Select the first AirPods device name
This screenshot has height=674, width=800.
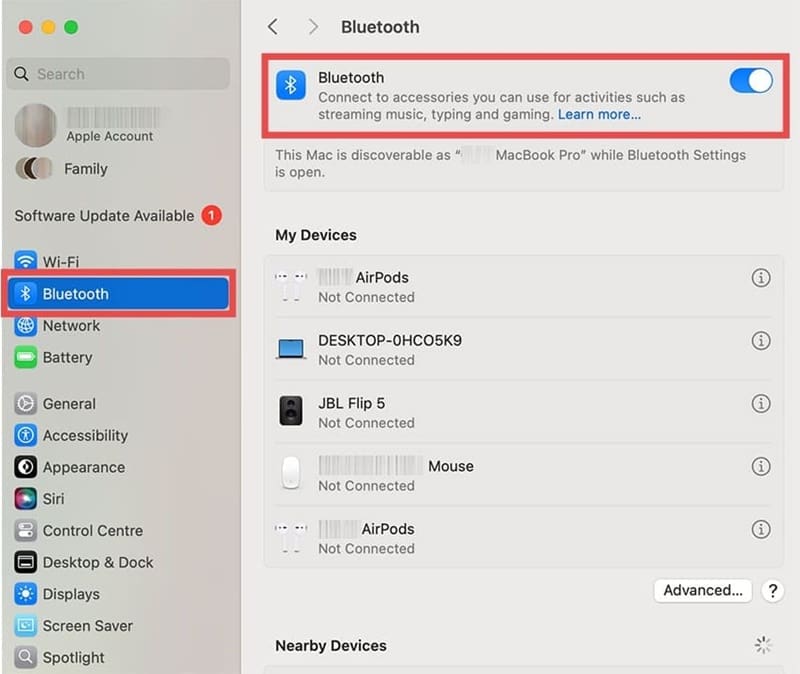363,278
